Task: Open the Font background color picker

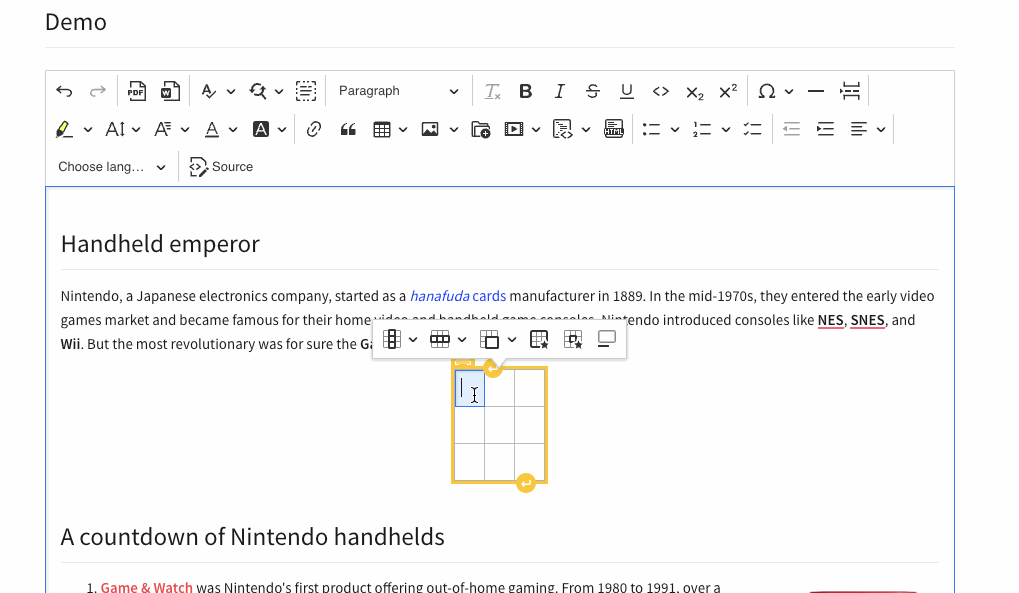Action: coord(270,129)
